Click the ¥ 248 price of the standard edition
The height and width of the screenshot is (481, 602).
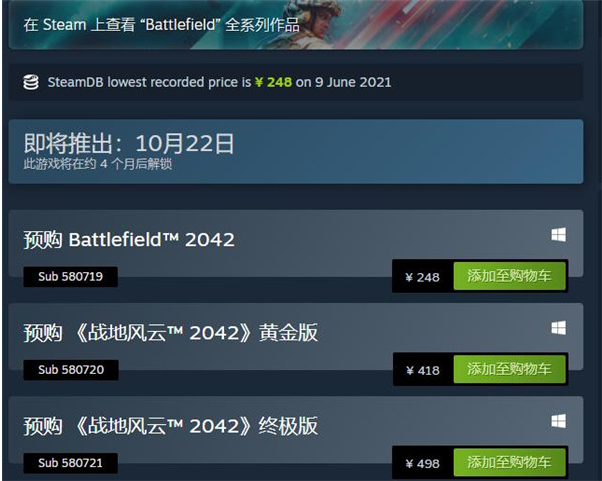[422, 277]
